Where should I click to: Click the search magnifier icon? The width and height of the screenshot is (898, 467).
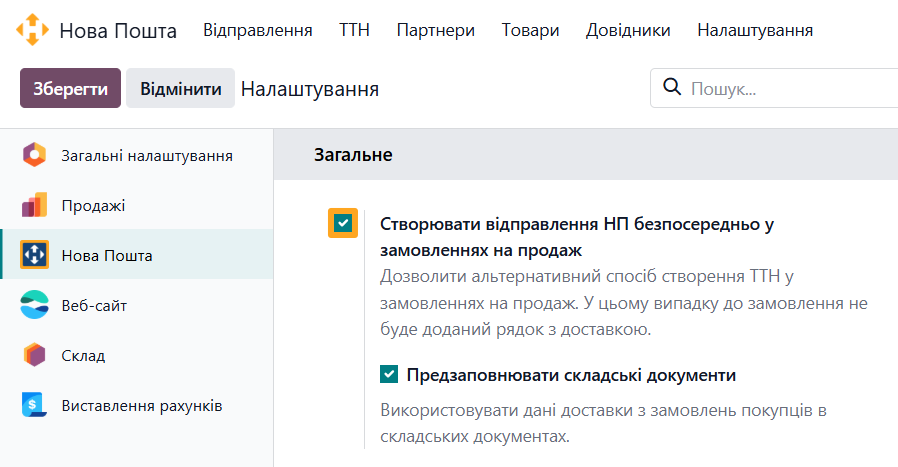(672, 88)
